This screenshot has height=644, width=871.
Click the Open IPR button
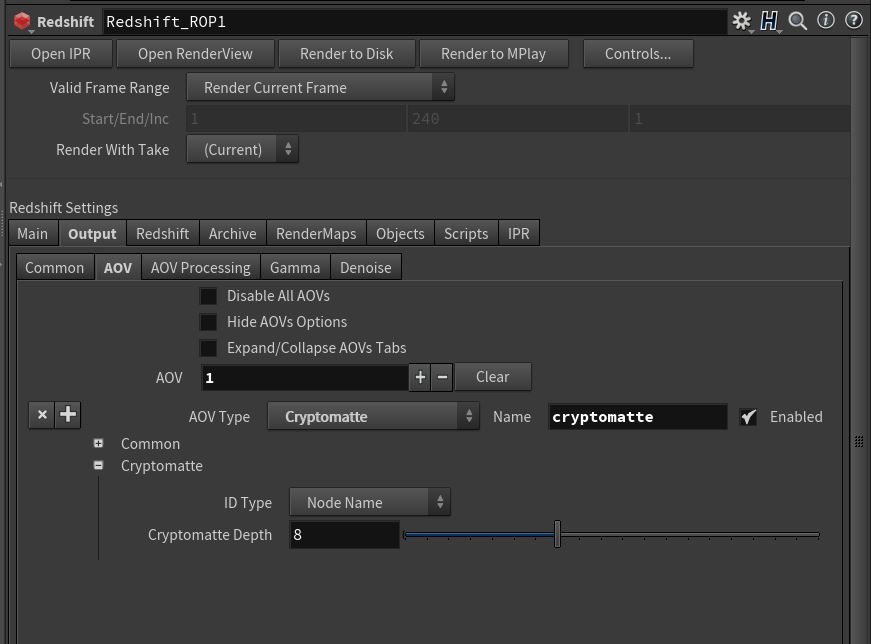pyautogui.click(x=61, y=53)
